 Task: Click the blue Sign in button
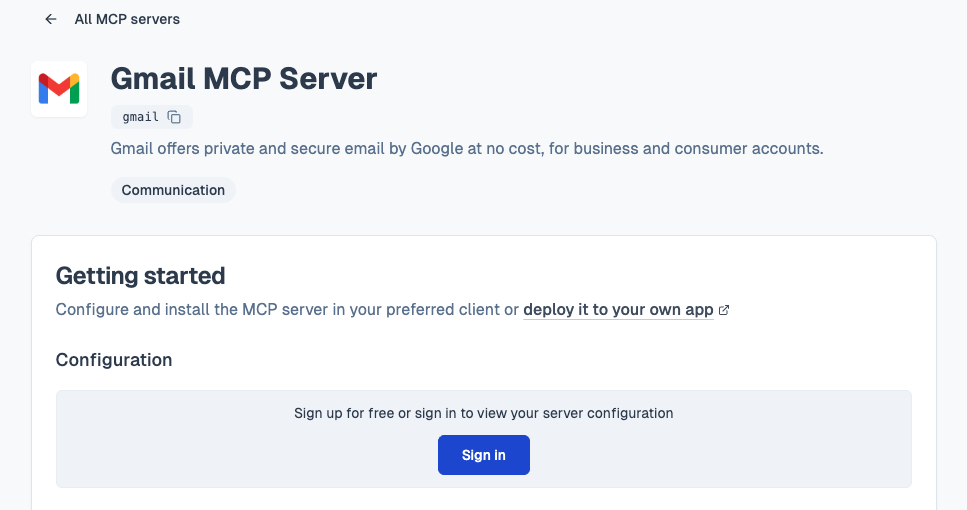484,455
